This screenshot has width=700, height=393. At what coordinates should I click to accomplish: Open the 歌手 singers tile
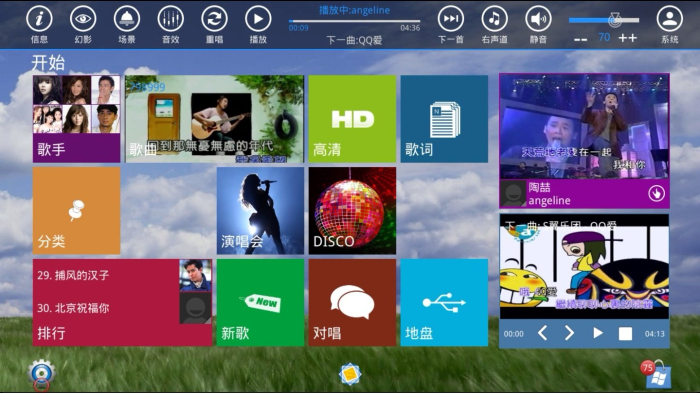76,119
